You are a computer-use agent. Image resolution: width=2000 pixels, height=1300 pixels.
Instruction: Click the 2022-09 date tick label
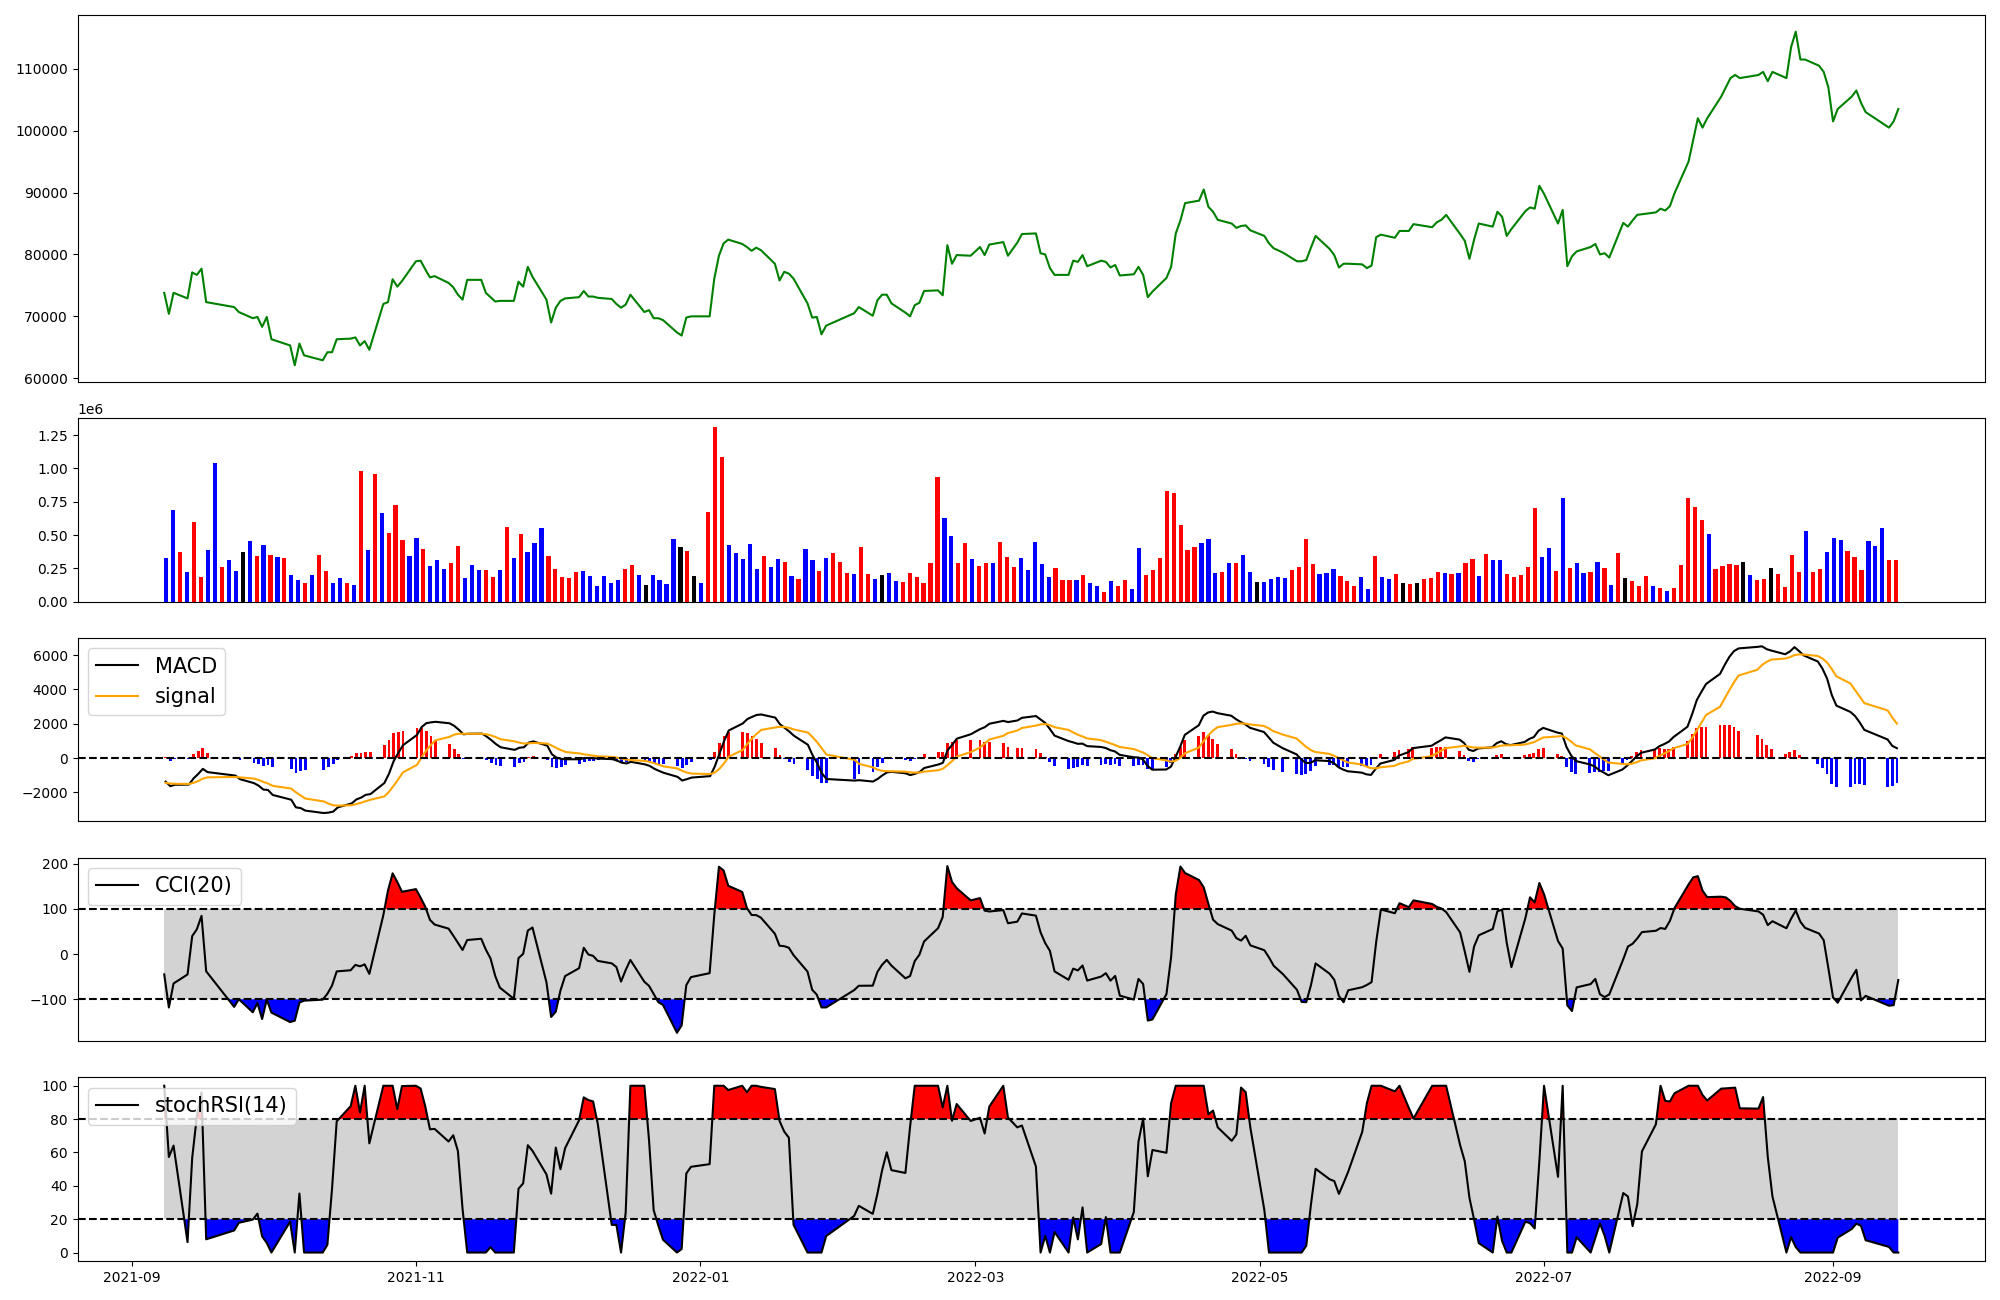click(1832, 1277)
